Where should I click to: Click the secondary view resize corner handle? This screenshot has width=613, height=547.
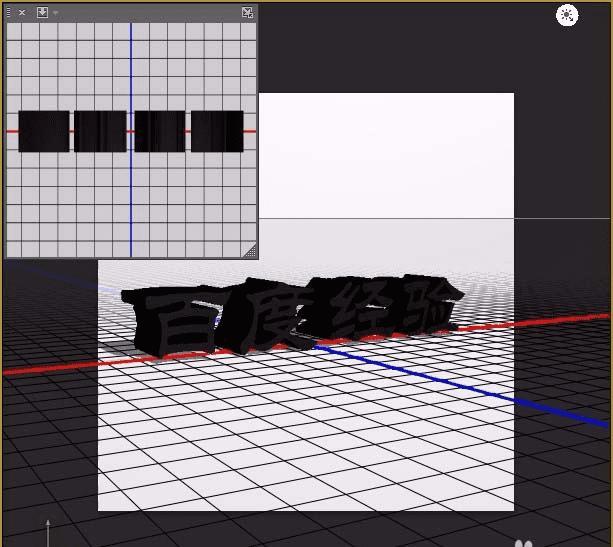(250, 251)
